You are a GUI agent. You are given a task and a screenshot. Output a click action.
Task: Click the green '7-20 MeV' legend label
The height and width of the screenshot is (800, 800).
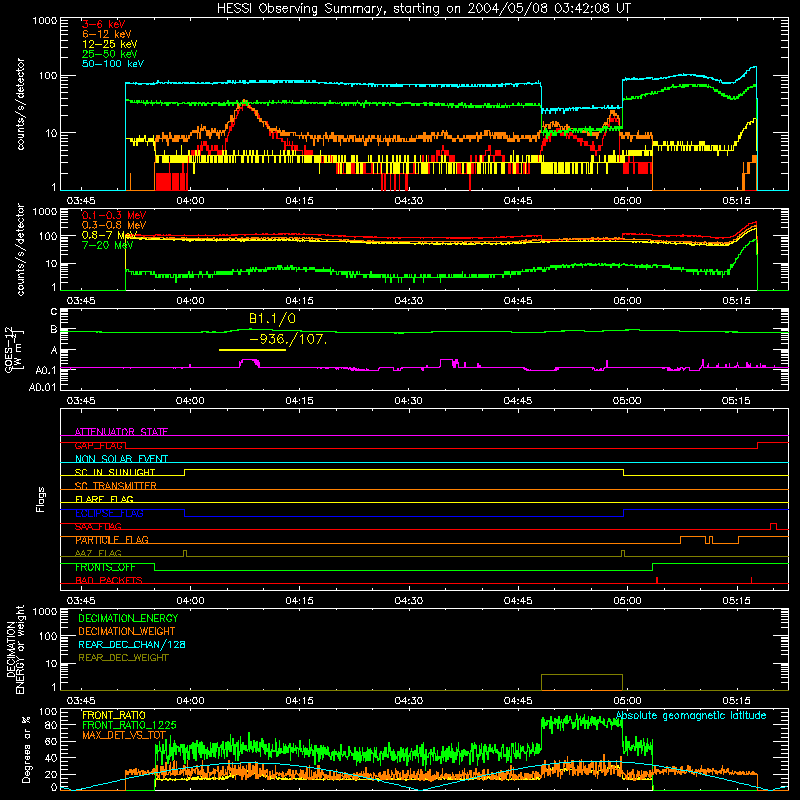(x=108, y=245)
